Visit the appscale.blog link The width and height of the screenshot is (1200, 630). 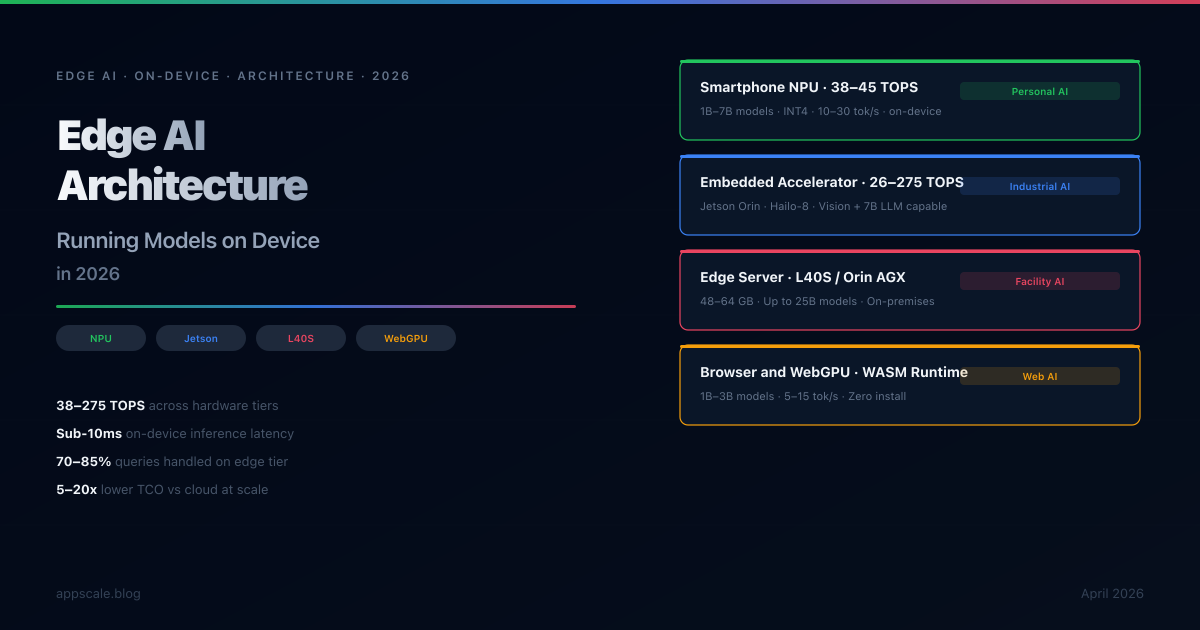coord(98,594)
